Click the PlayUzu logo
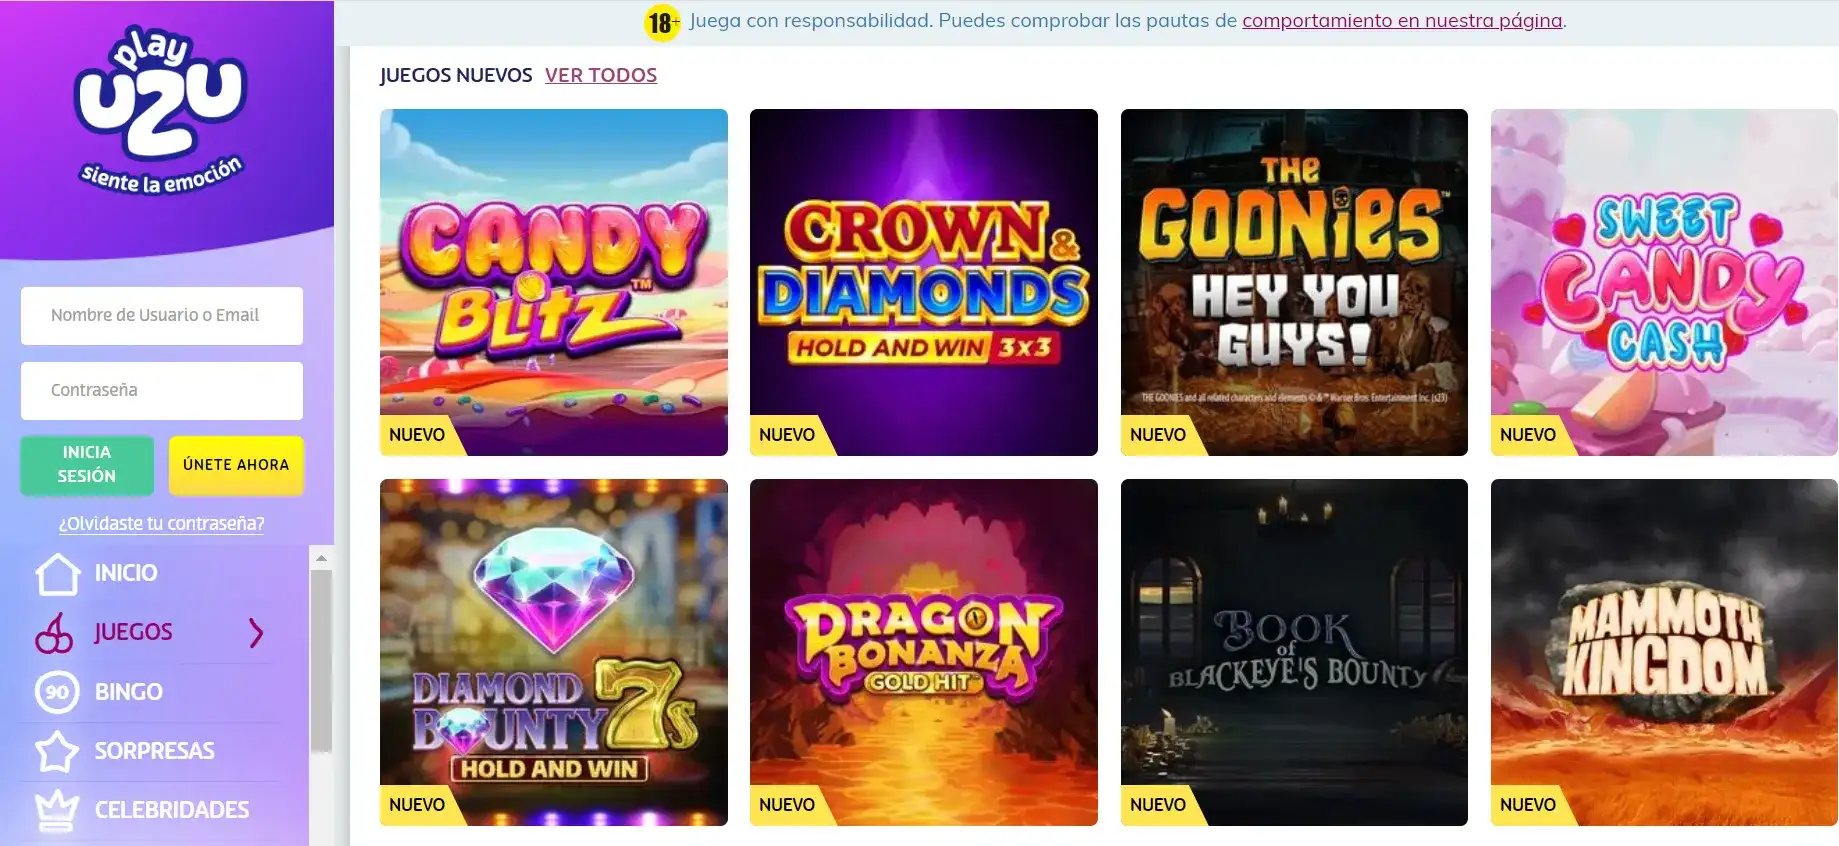Viewport: 1839px width, 846px height. click(x=160, y=110)
